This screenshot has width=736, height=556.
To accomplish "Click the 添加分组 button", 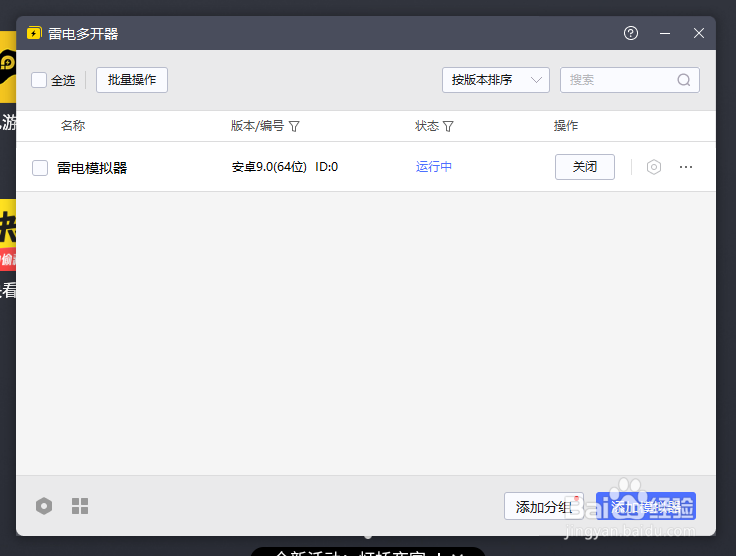I will coord(544,506).
